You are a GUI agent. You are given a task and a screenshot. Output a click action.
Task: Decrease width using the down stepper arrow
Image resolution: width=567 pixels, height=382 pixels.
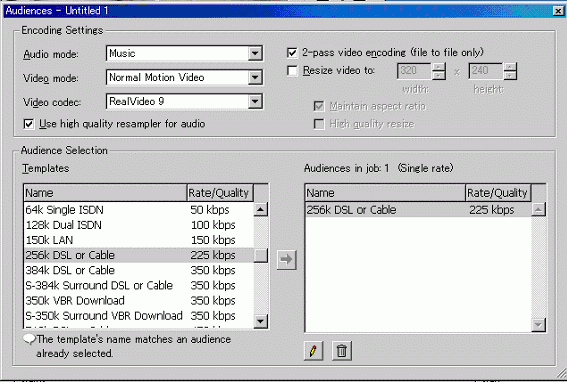coord(439,75)
